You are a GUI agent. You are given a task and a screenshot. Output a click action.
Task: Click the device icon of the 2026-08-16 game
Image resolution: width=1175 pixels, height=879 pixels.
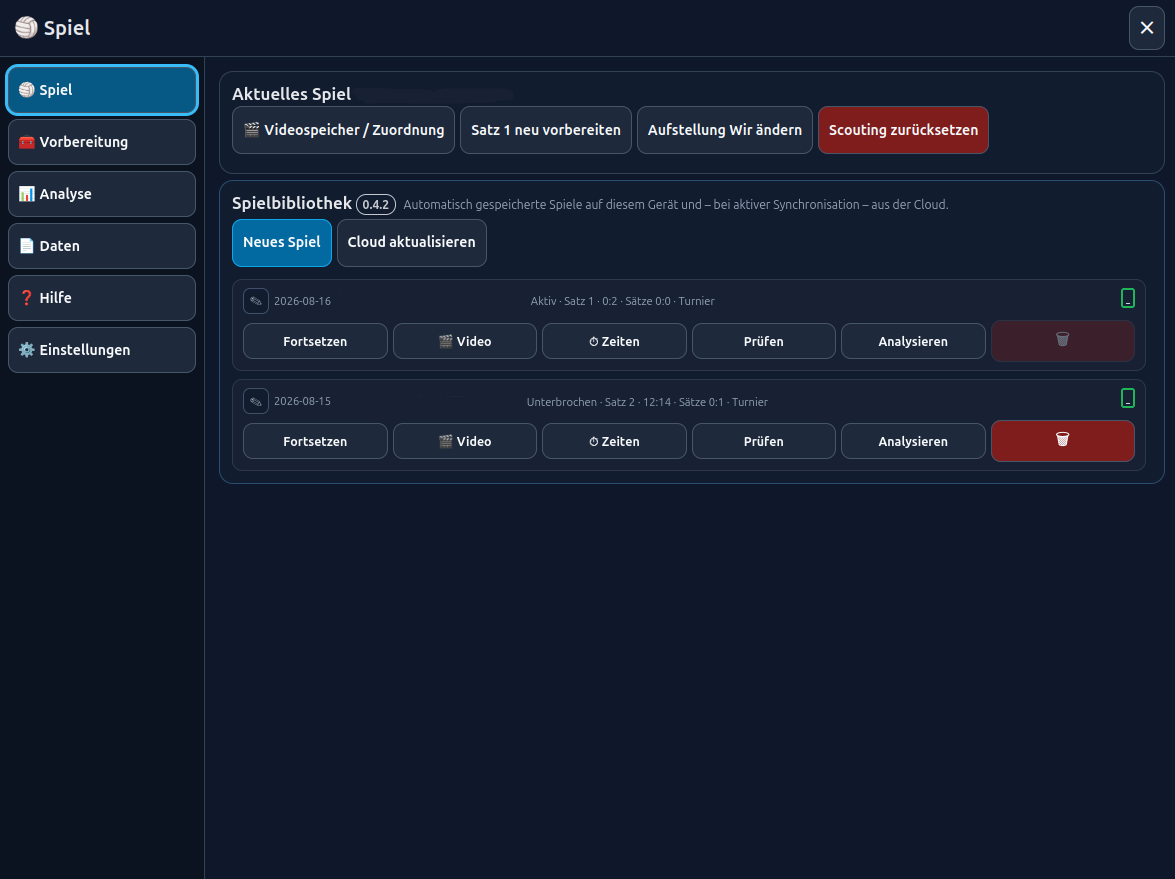(x=1128, y=298)
